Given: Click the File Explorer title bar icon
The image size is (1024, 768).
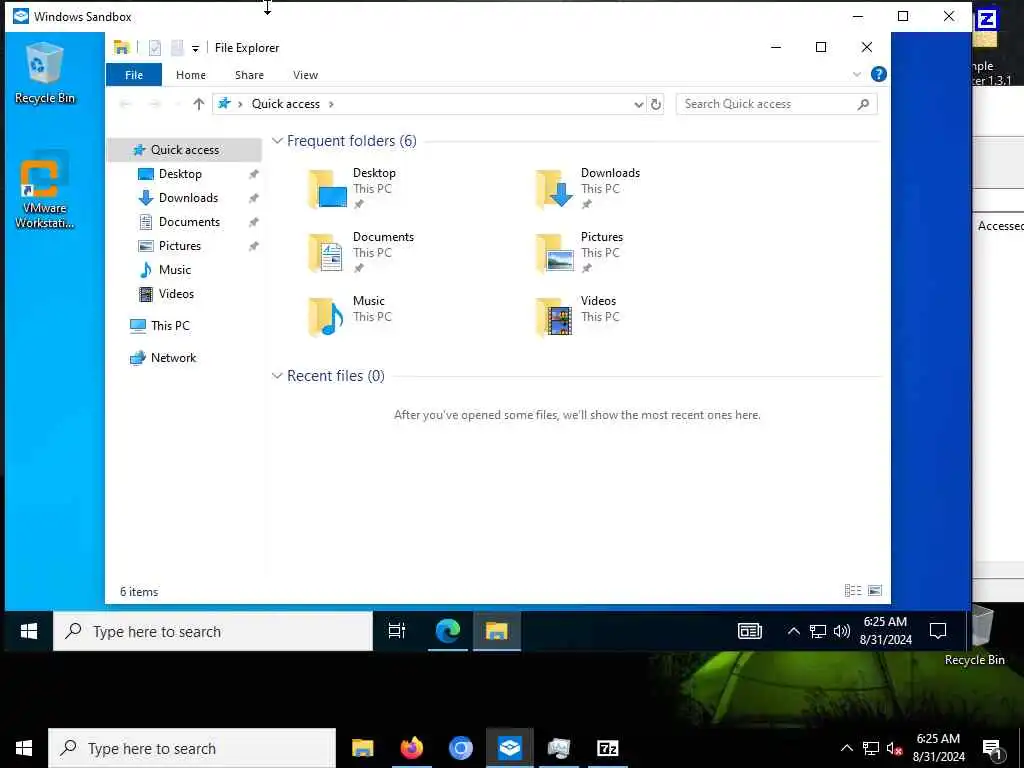Looking at the screenshot, I should click(121, 48).
